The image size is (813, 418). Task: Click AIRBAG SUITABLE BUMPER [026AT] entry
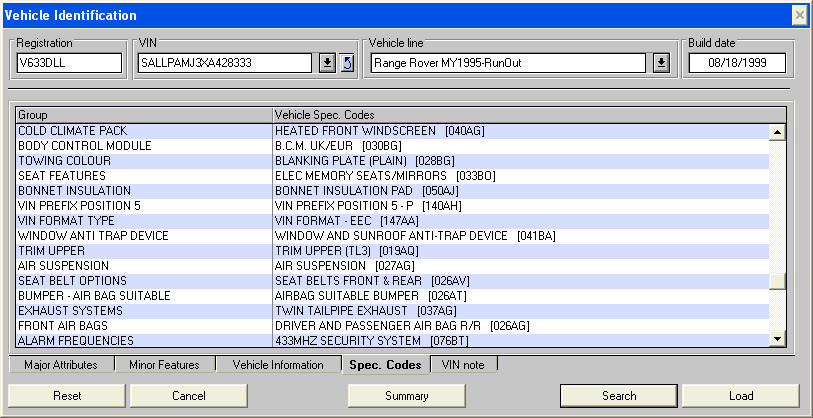[x=371, y=296]
